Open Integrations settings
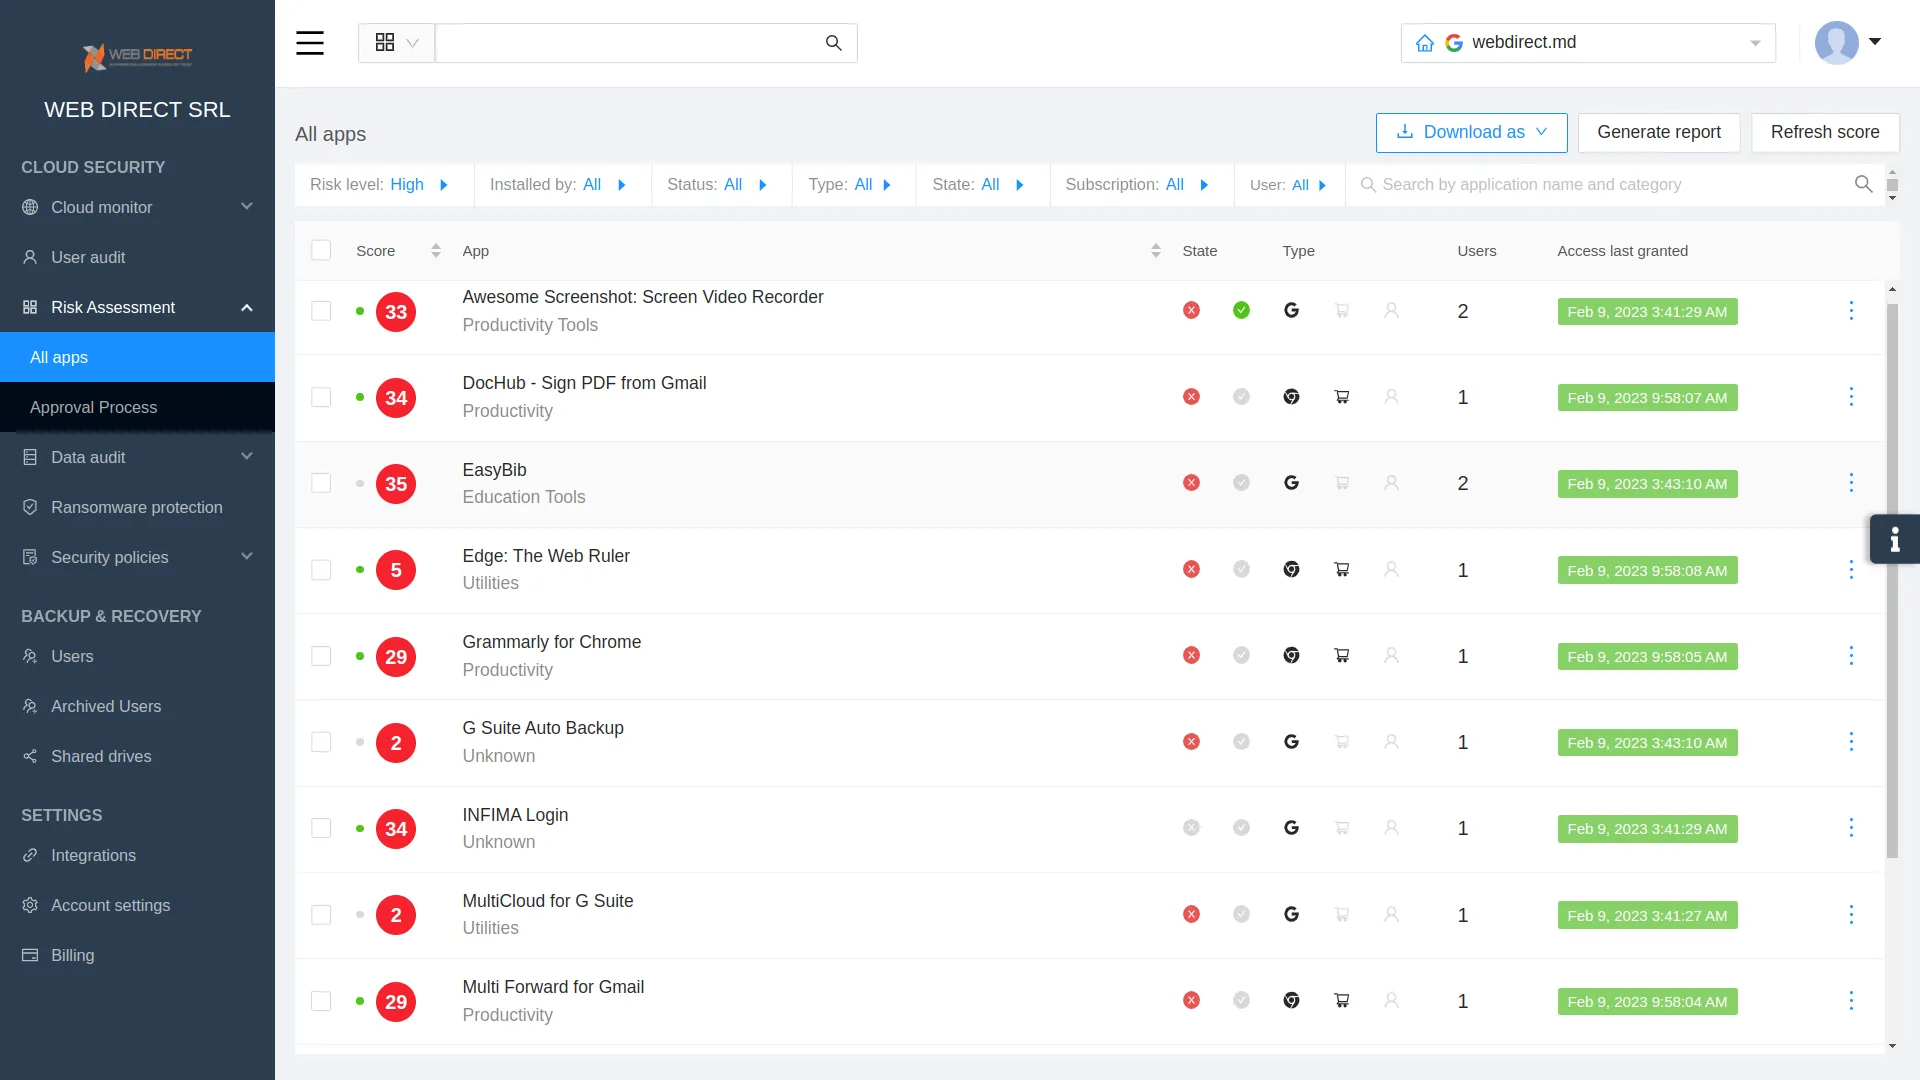1920x1080 pixels. tap(137, 855)
